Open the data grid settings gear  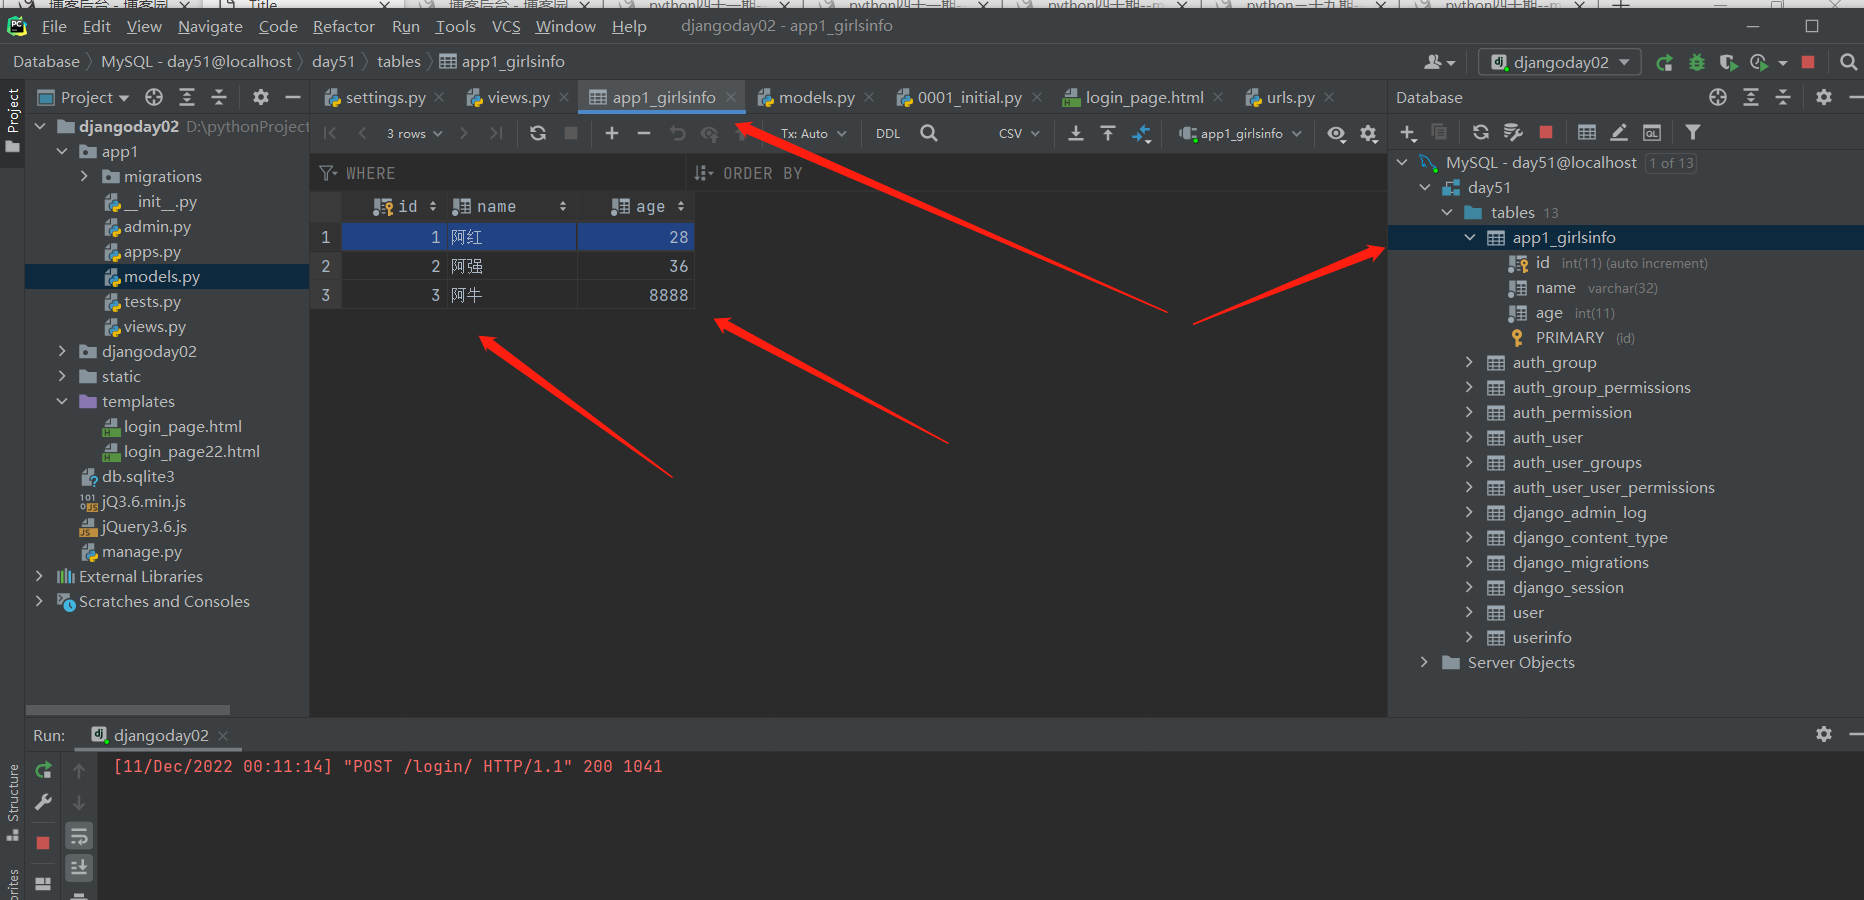1369,133
